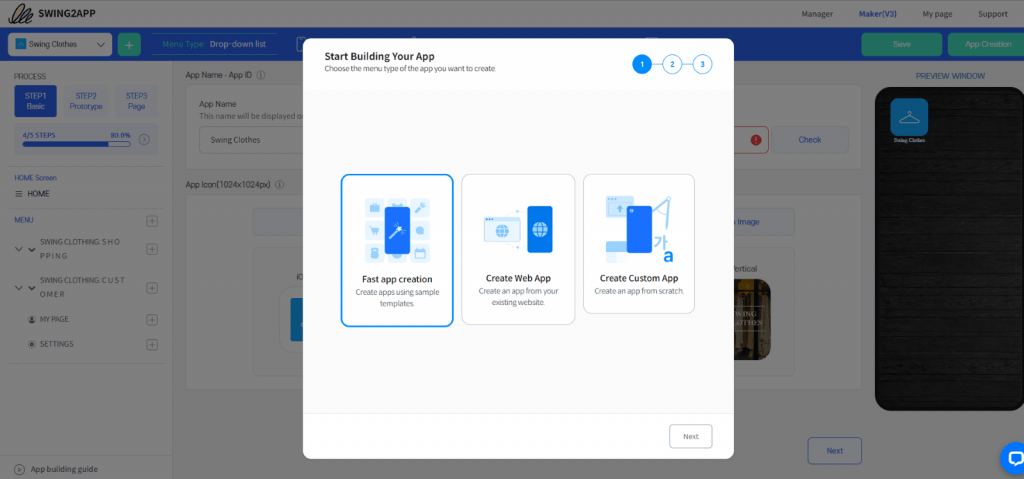Select the Fast app creation option
The width and height of the screenshot is (1024, 479).
pos(397,250)
